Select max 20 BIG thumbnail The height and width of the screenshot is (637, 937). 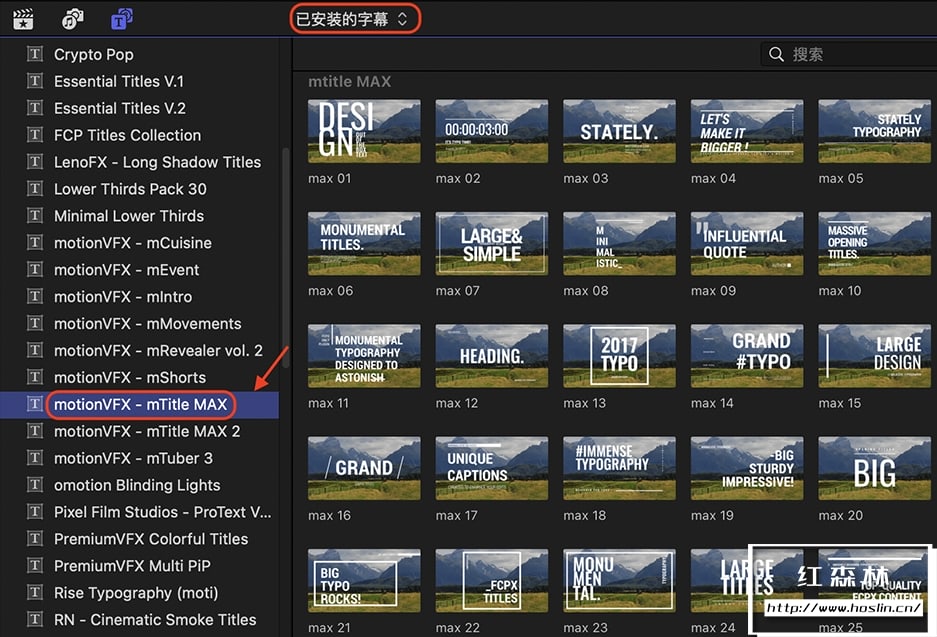click(x=874, y=468)
